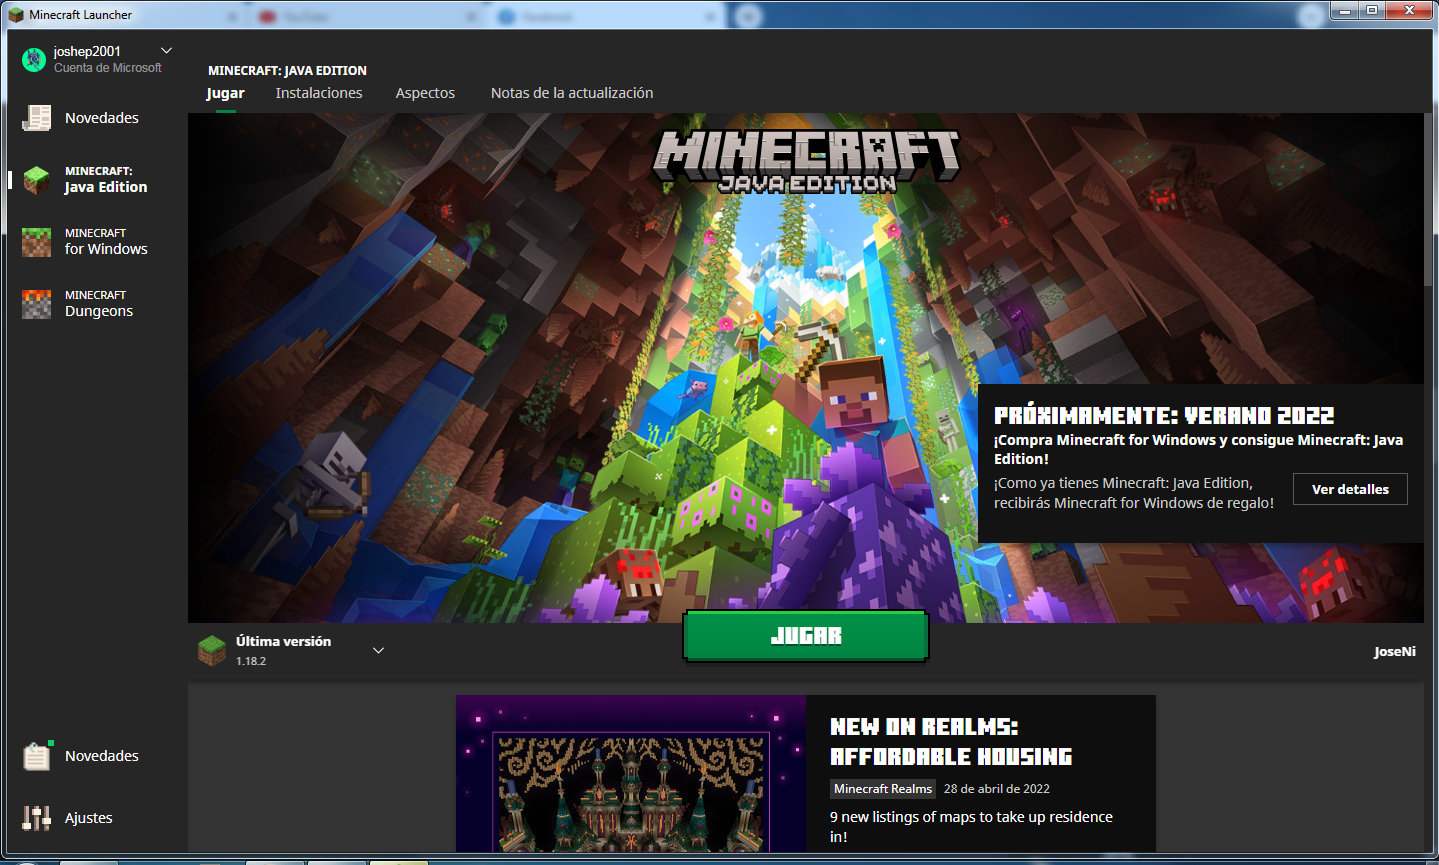1439x865 pixels.
Task: Select the Minecraft for Windows sidebar icon
Action: [x=36, y=242]
